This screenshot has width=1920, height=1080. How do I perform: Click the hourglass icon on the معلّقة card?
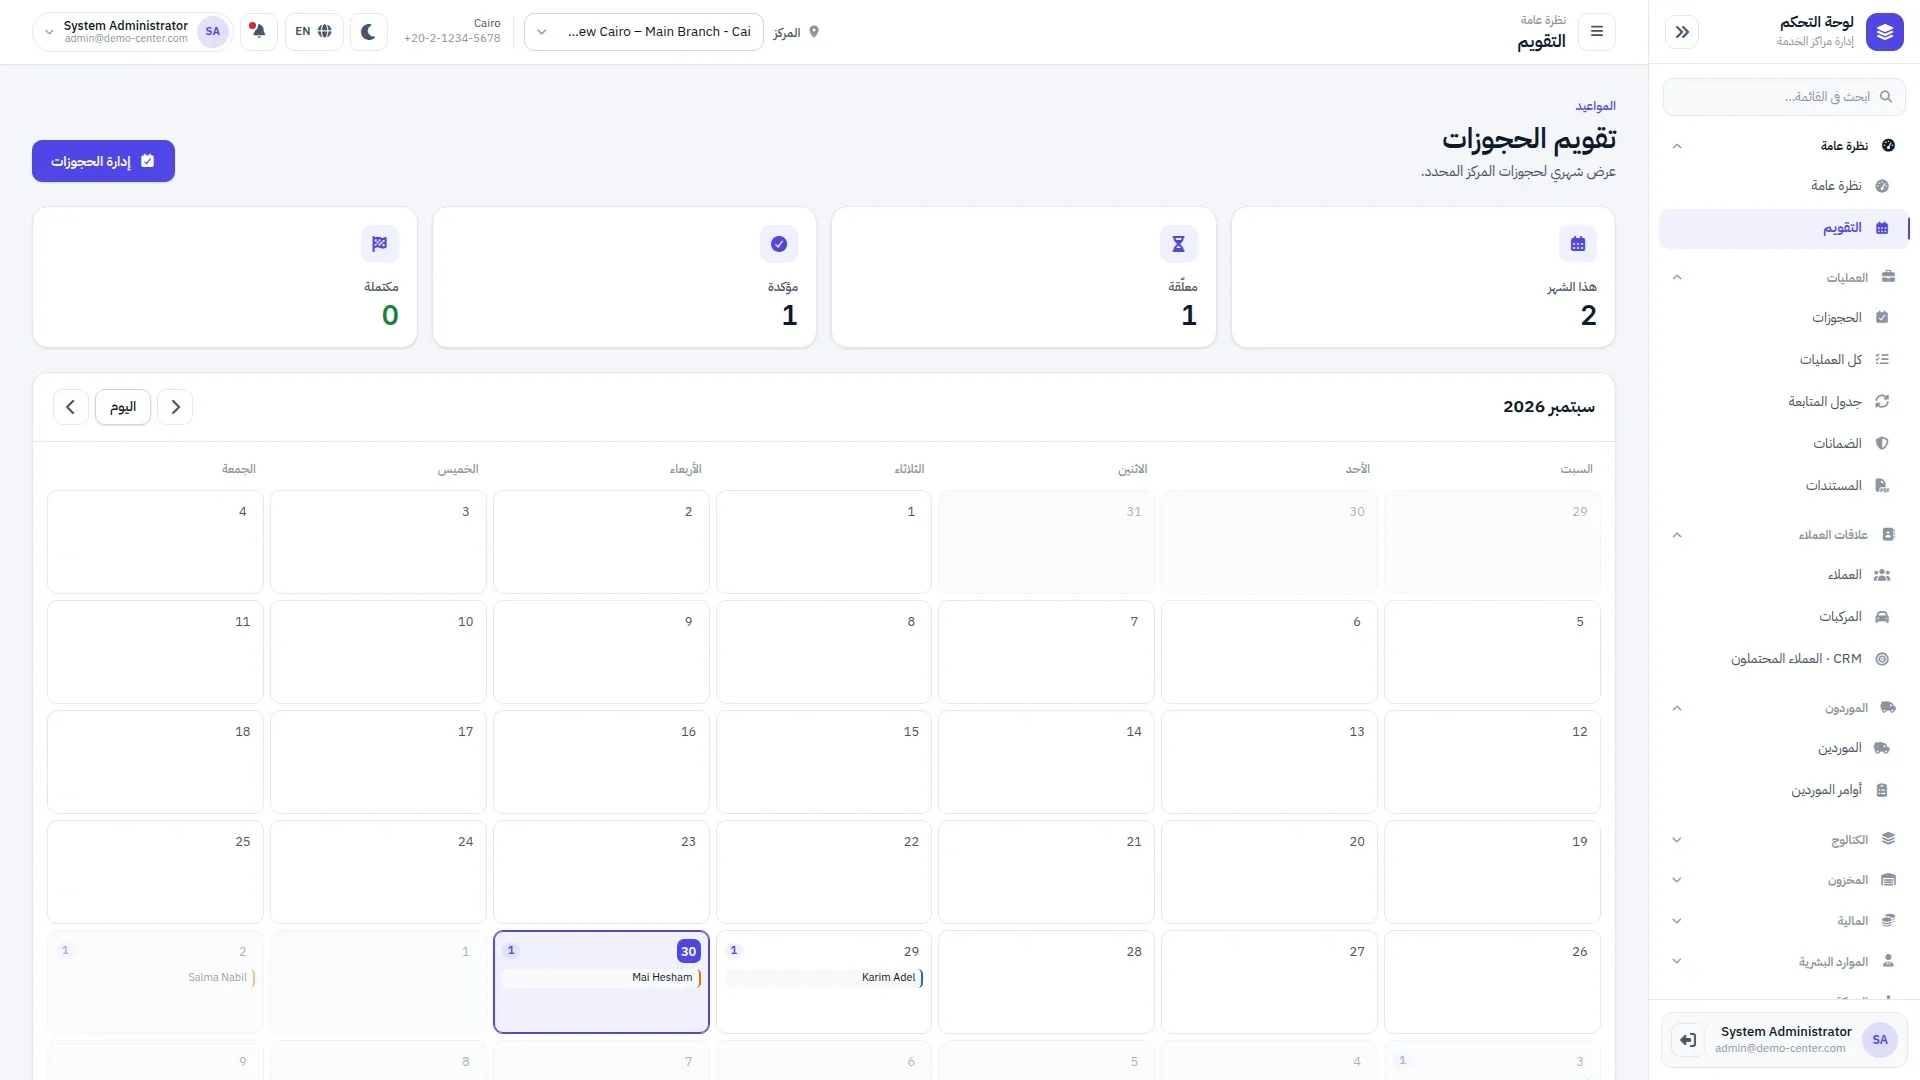[x=1179, y=244]
